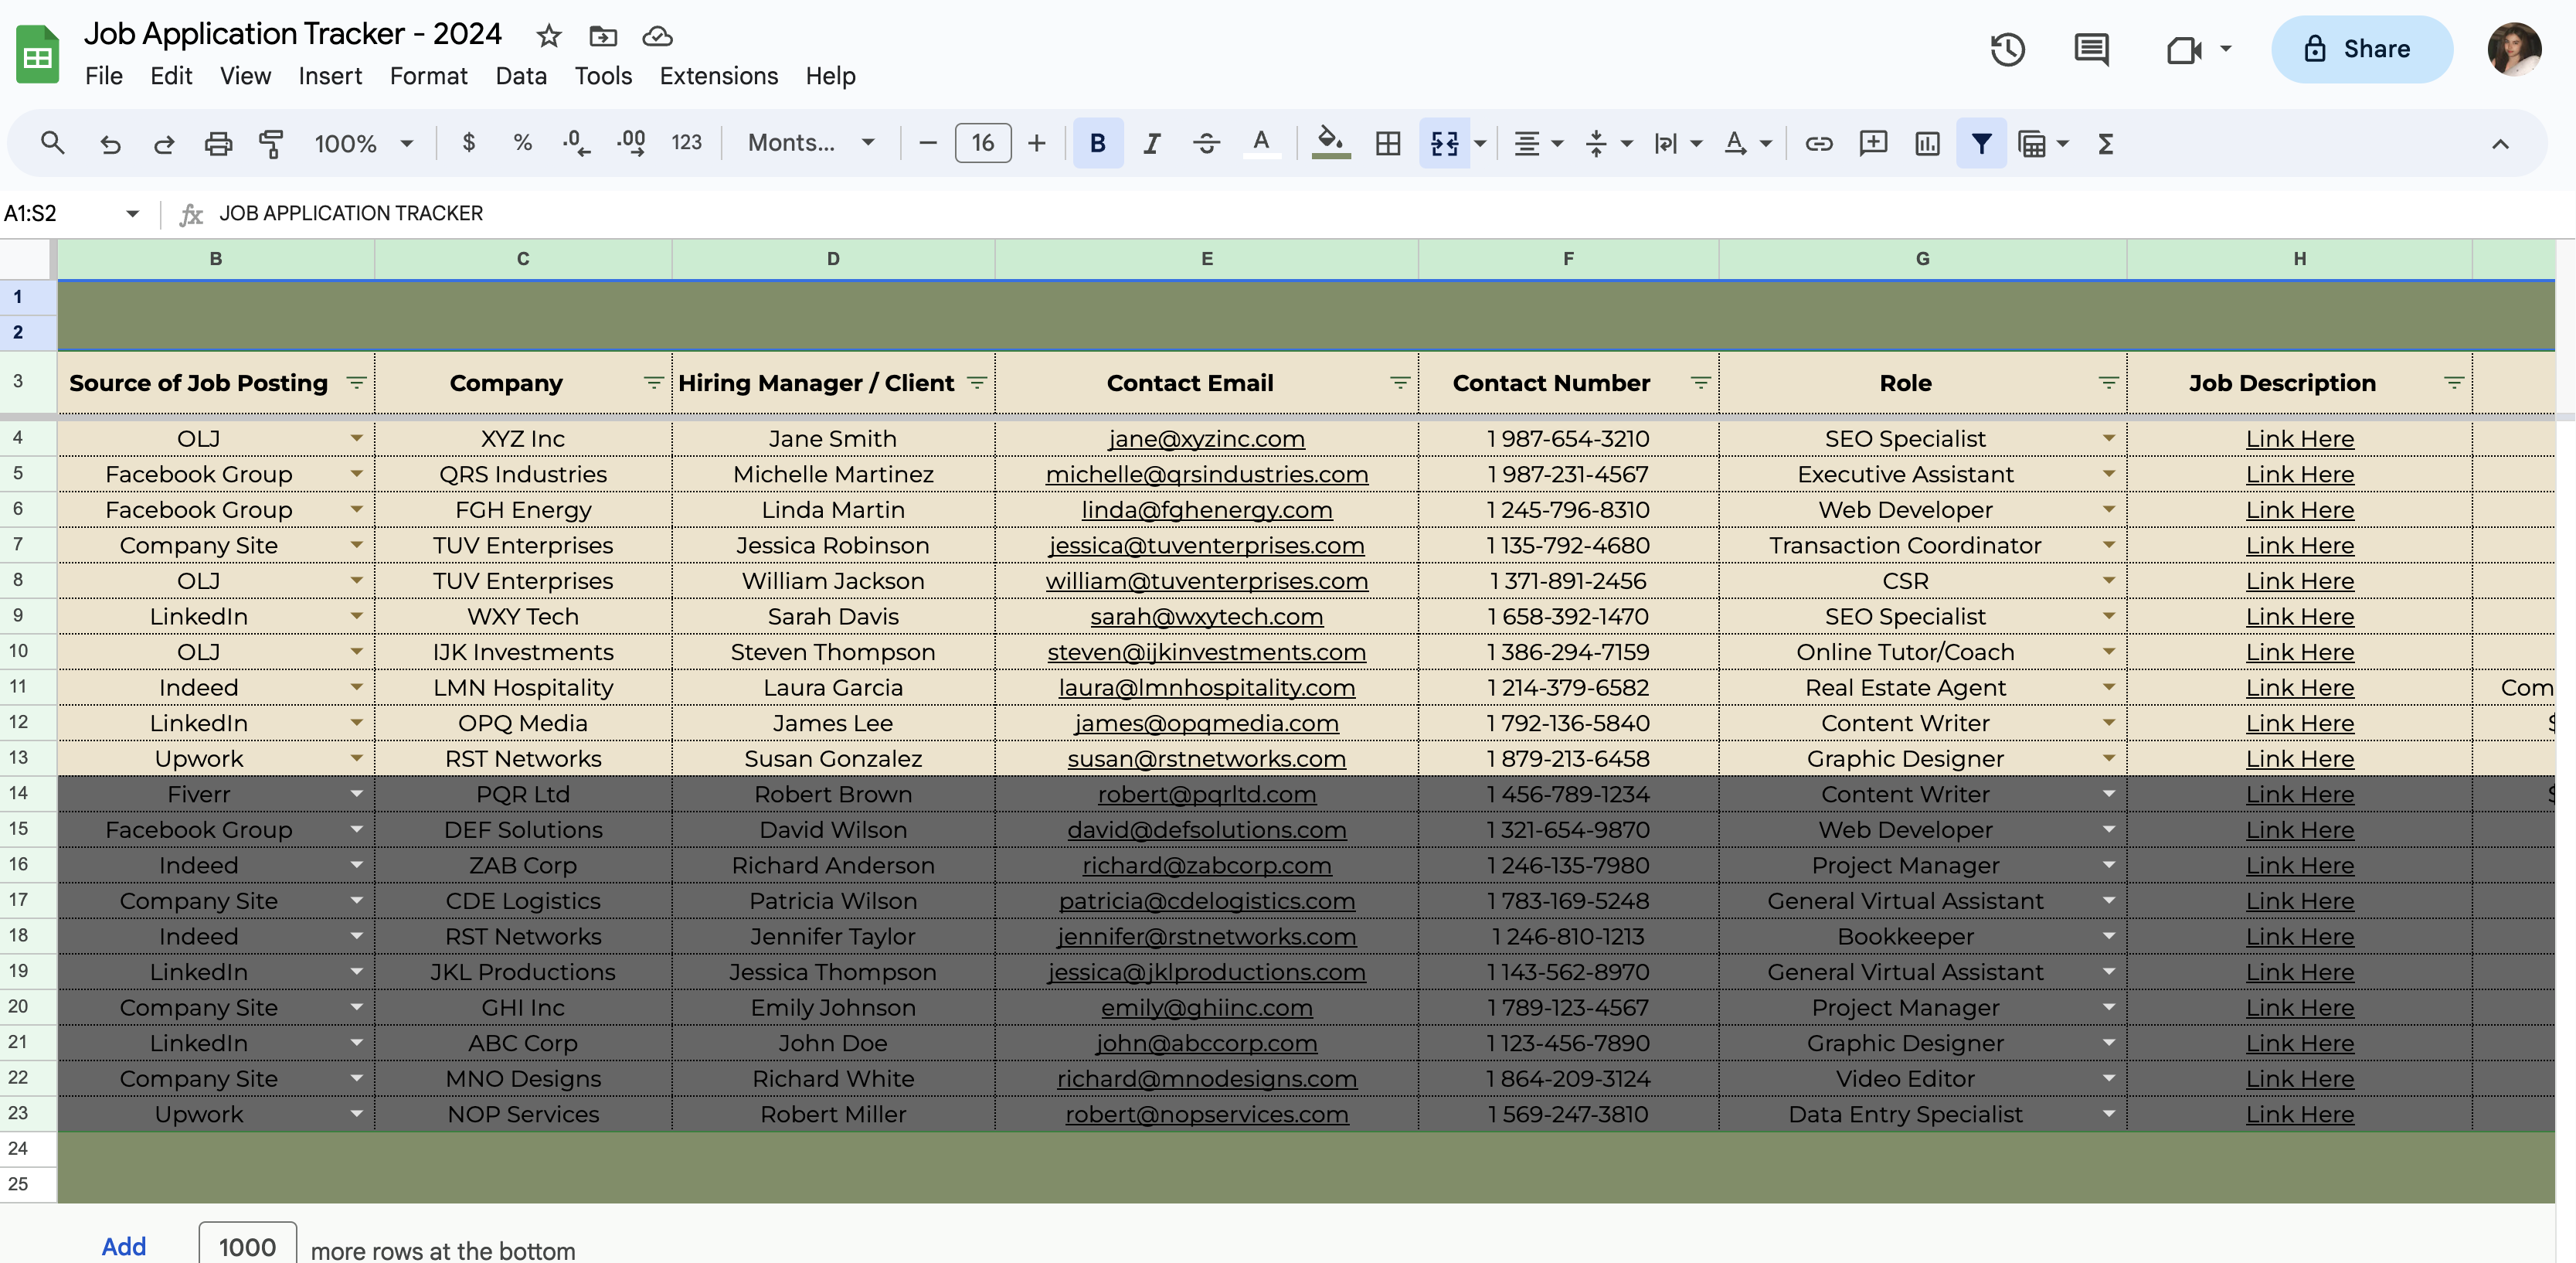
Task: Toggle Strikethrough formatting
Action: pos(1207,143)
